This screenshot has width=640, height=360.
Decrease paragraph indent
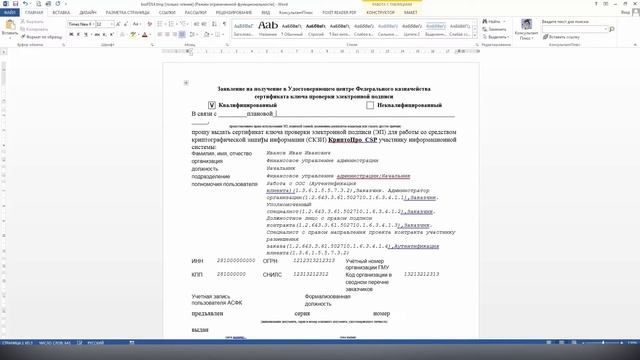[x=196, y=24]
